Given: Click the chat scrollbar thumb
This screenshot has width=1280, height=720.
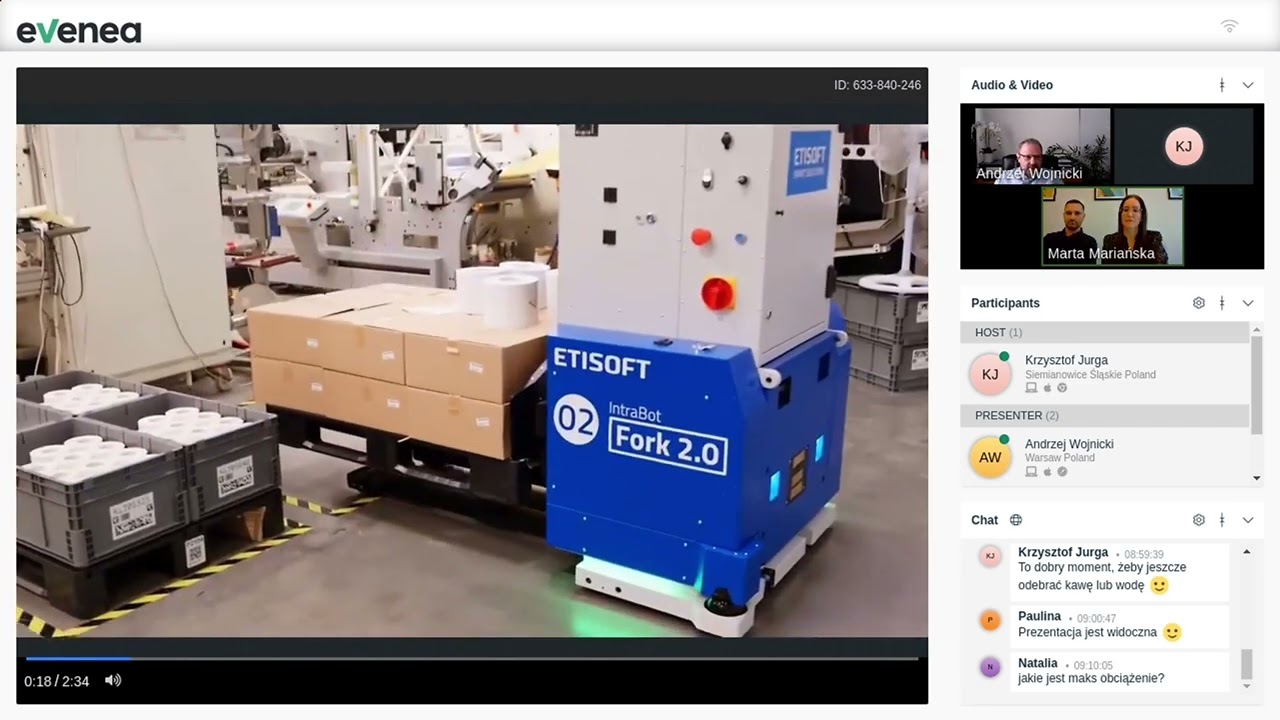Looking at the screenshot, I should click(1246, 664).
